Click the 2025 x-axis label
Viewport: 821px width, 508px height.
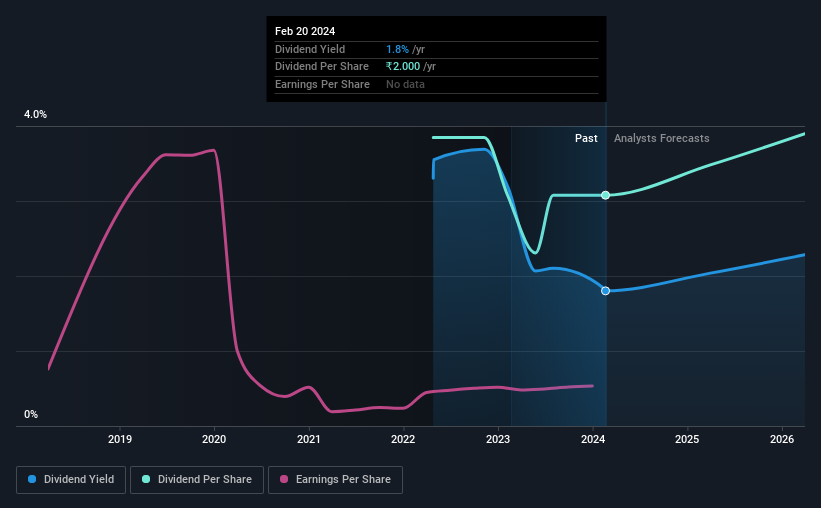point(687,439)
